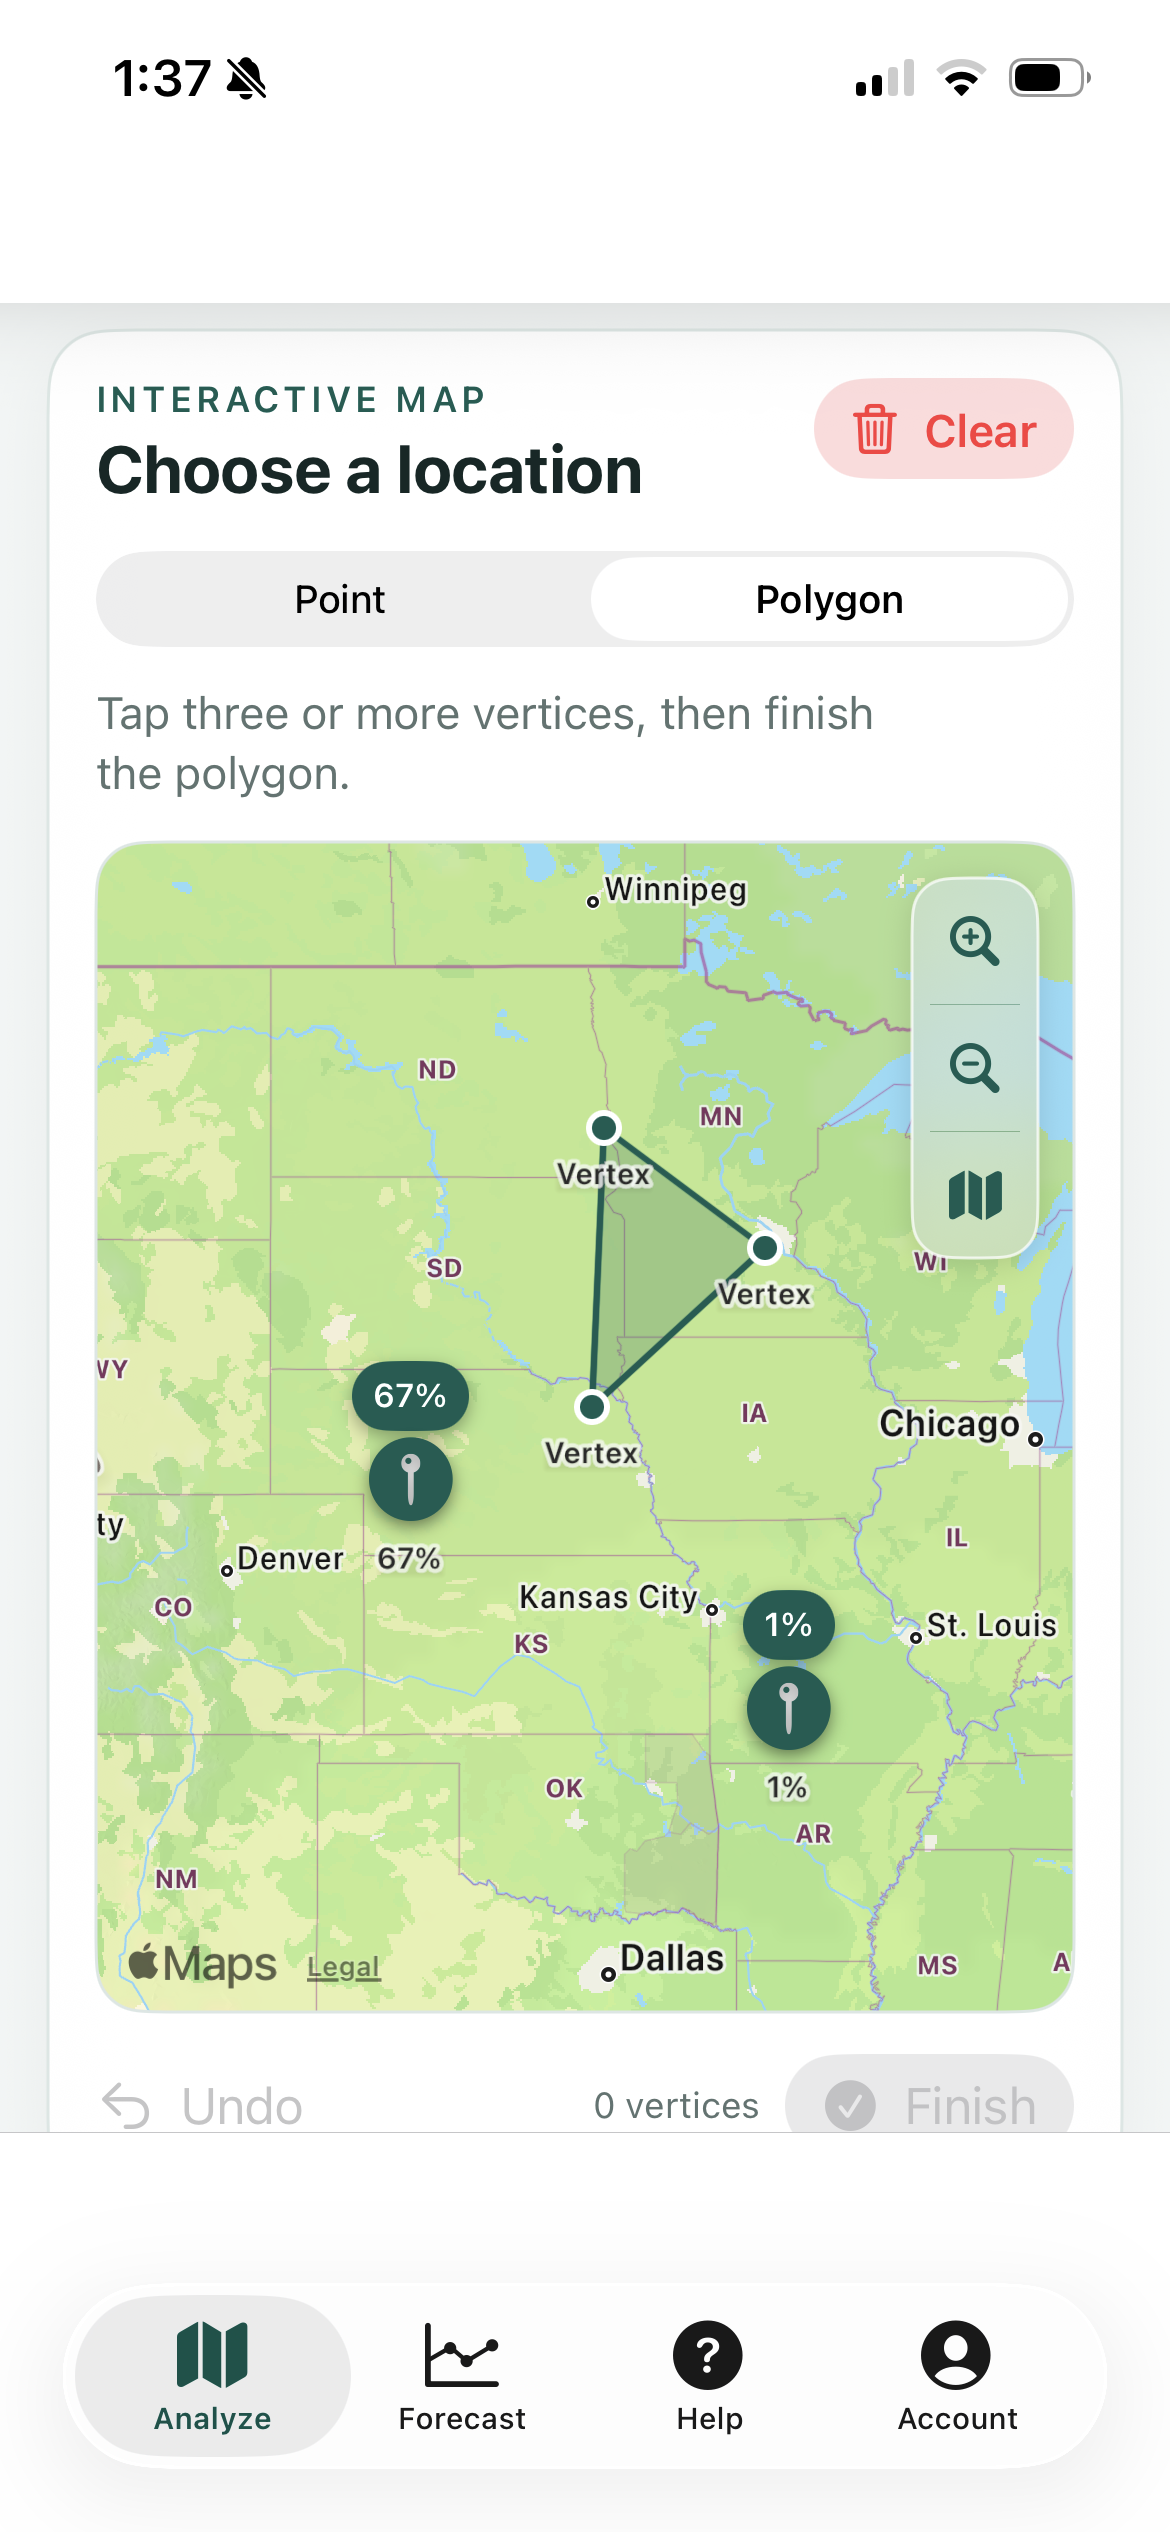The height and width of the screenshot is (2532, 1170).
Task: Select the Polygon mode segment
Action: (x=830, y=599)
